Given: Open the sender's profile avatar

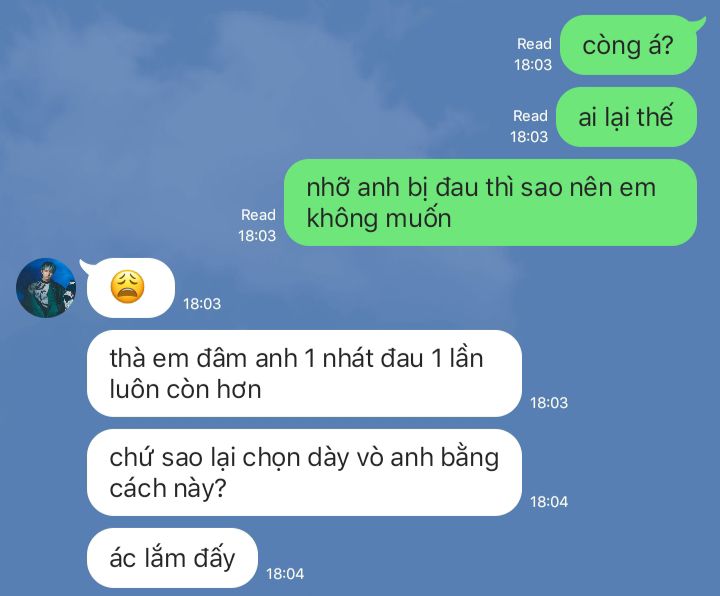Looking at the screenshot, I should (46, 288).
